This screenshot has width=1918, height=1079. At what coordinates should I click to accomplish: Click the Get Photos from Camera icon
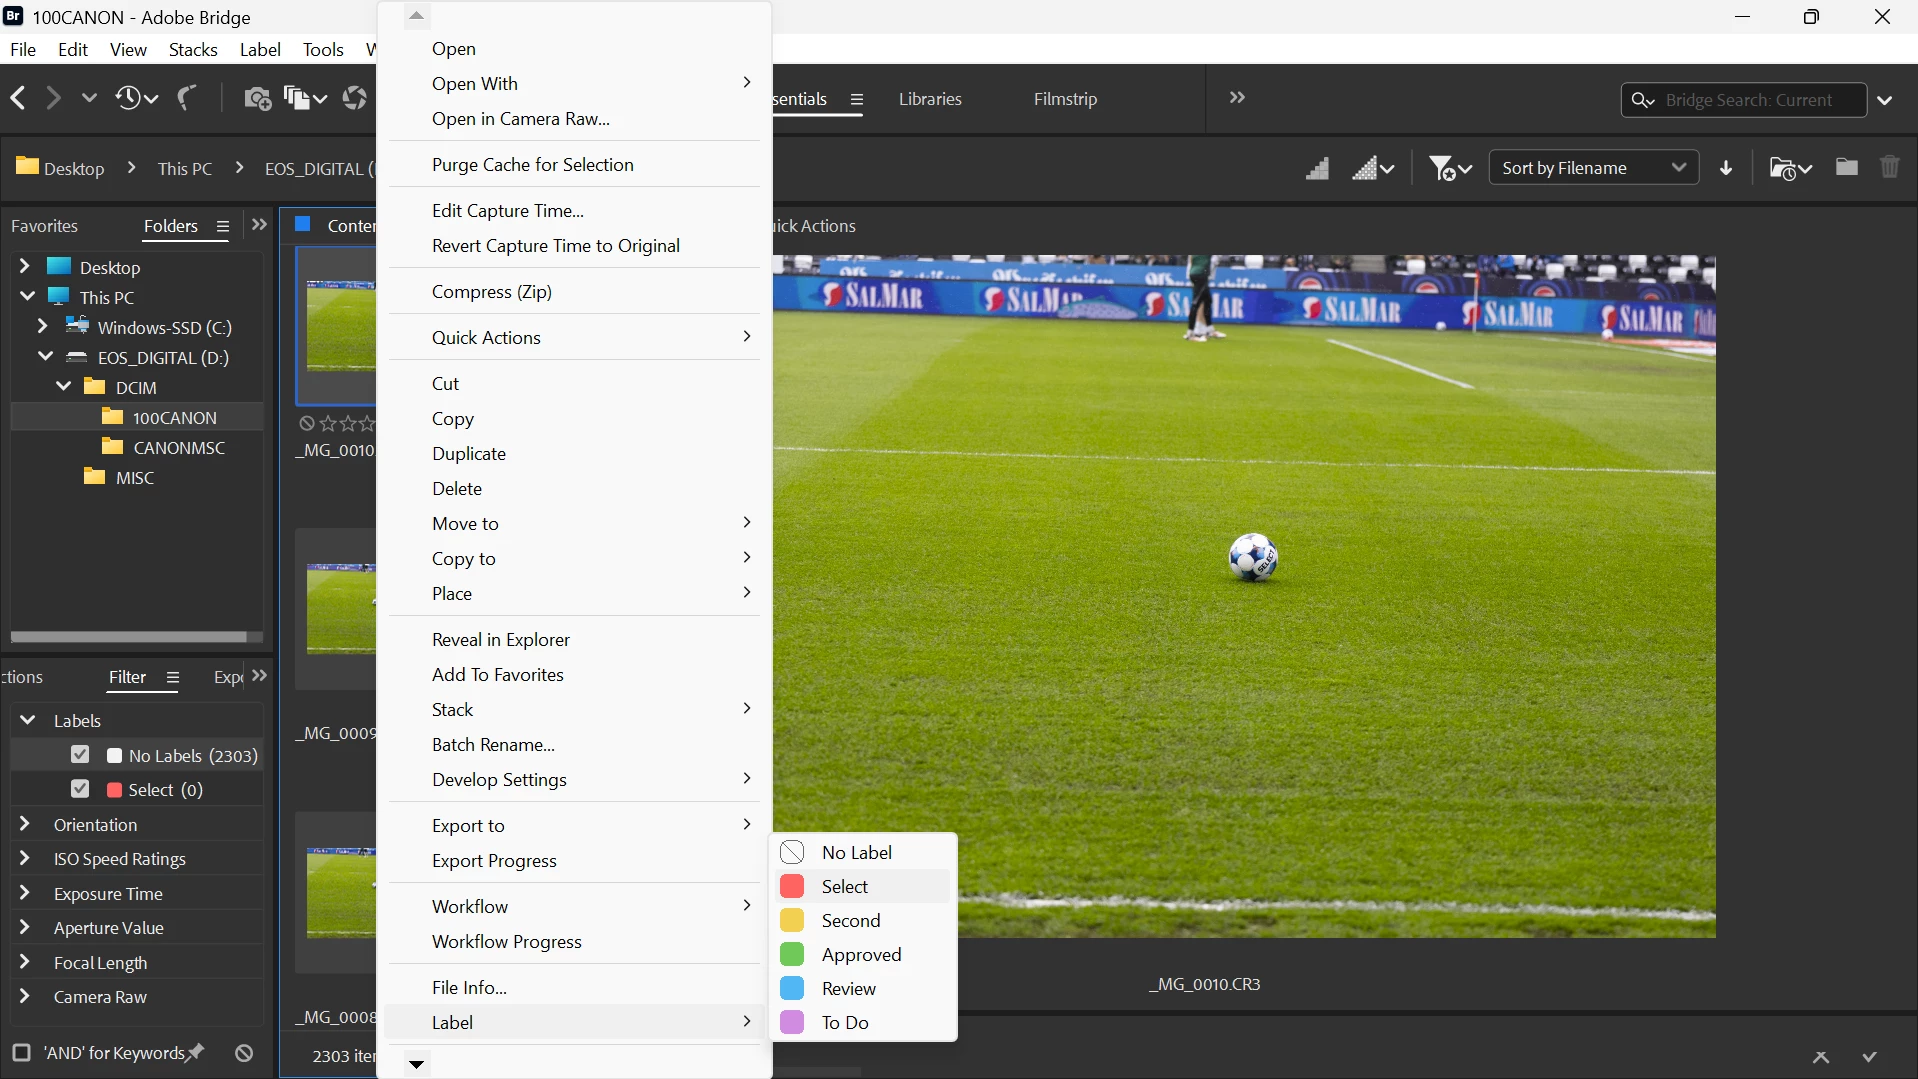click(x=257, y=98)
